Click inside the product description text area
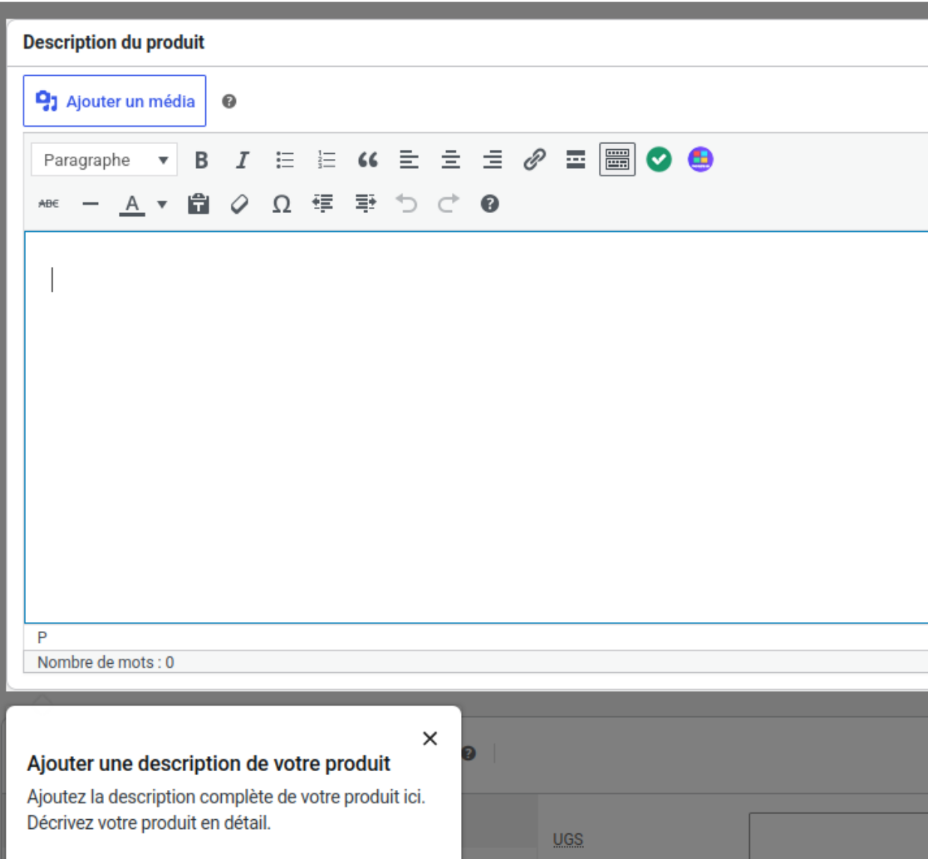The image size is (928, 859). click(476, 427)
